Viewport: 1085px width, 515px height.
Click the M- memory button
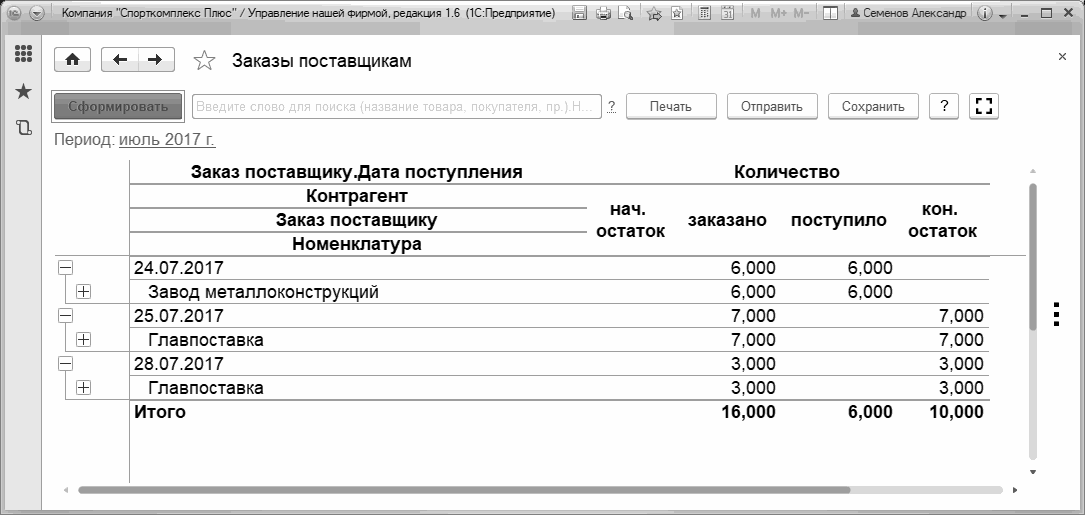click(x=801, y=13)
